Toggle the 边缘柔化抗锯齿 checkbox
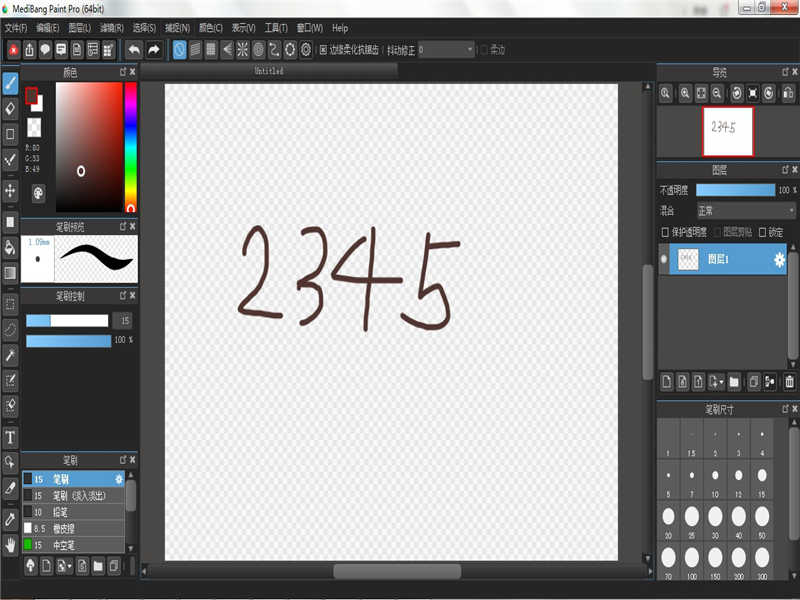This screenshot has width=800, height=600. [x=323, y=49]
